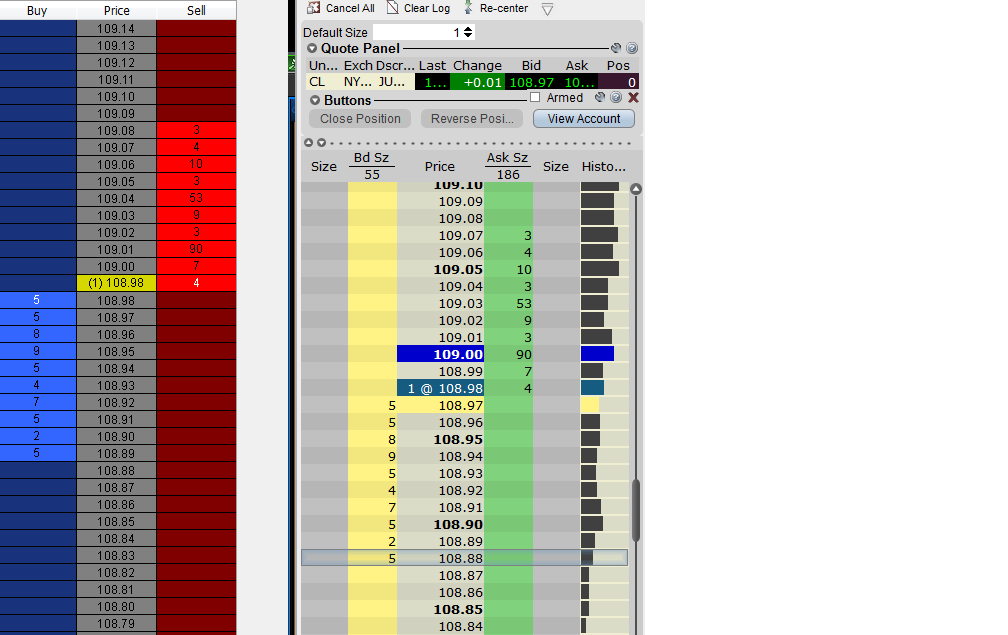Click the bold 108.90 price in right ladder
The width and height of the screenshot is (1008, 635).
point(440,524)
